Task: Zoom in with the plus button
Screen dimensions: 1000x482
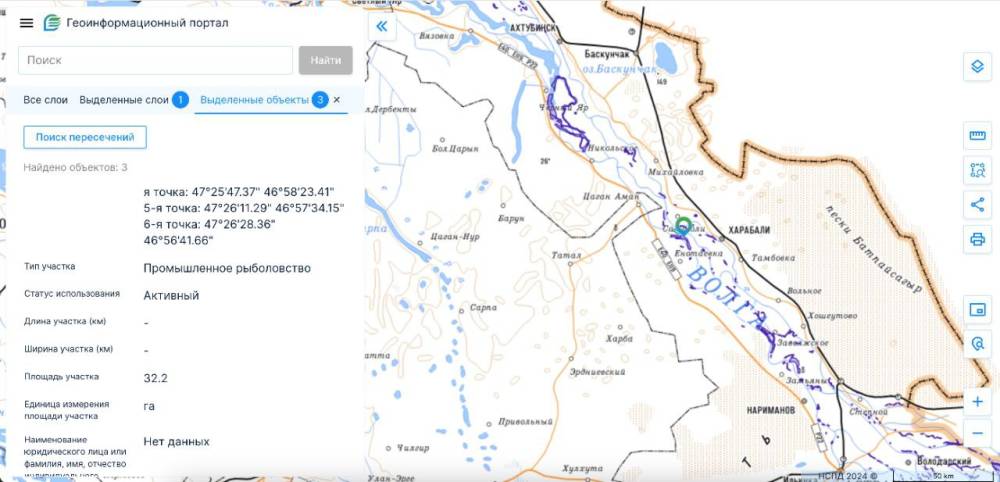Action: (x=977, y=401)
